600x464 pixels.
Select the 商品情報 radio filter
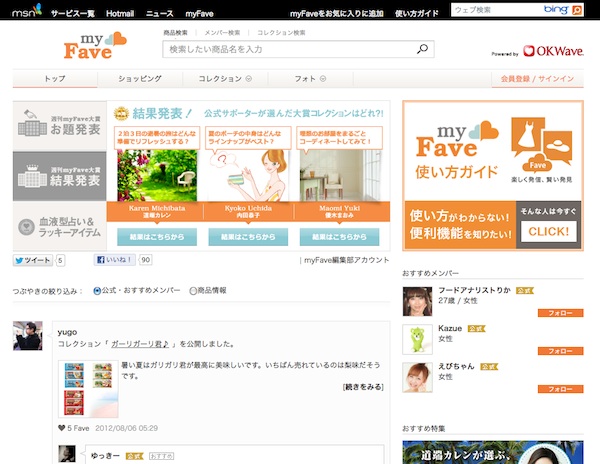[193, 291]
